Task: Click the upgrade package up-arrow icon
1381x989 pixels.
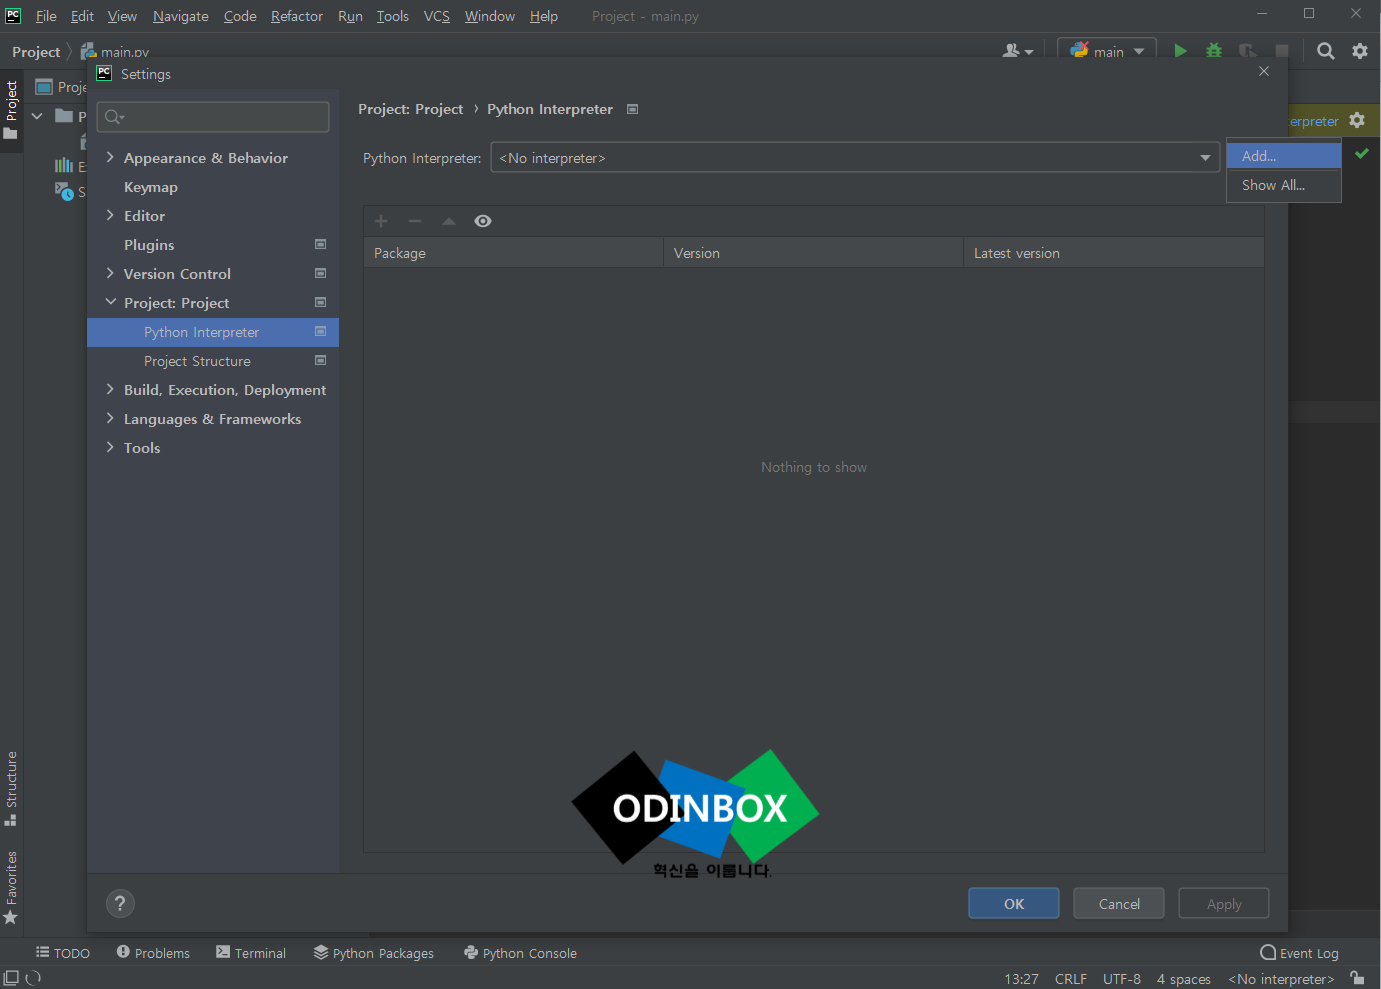Action: point(449,221)
